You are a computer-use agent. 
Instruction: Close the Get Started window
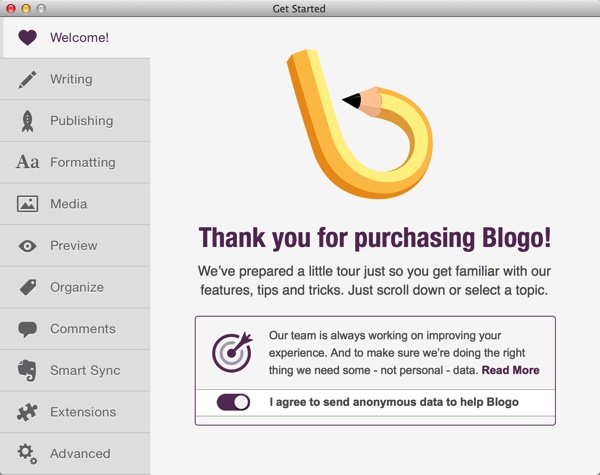(x=11, y=8)
